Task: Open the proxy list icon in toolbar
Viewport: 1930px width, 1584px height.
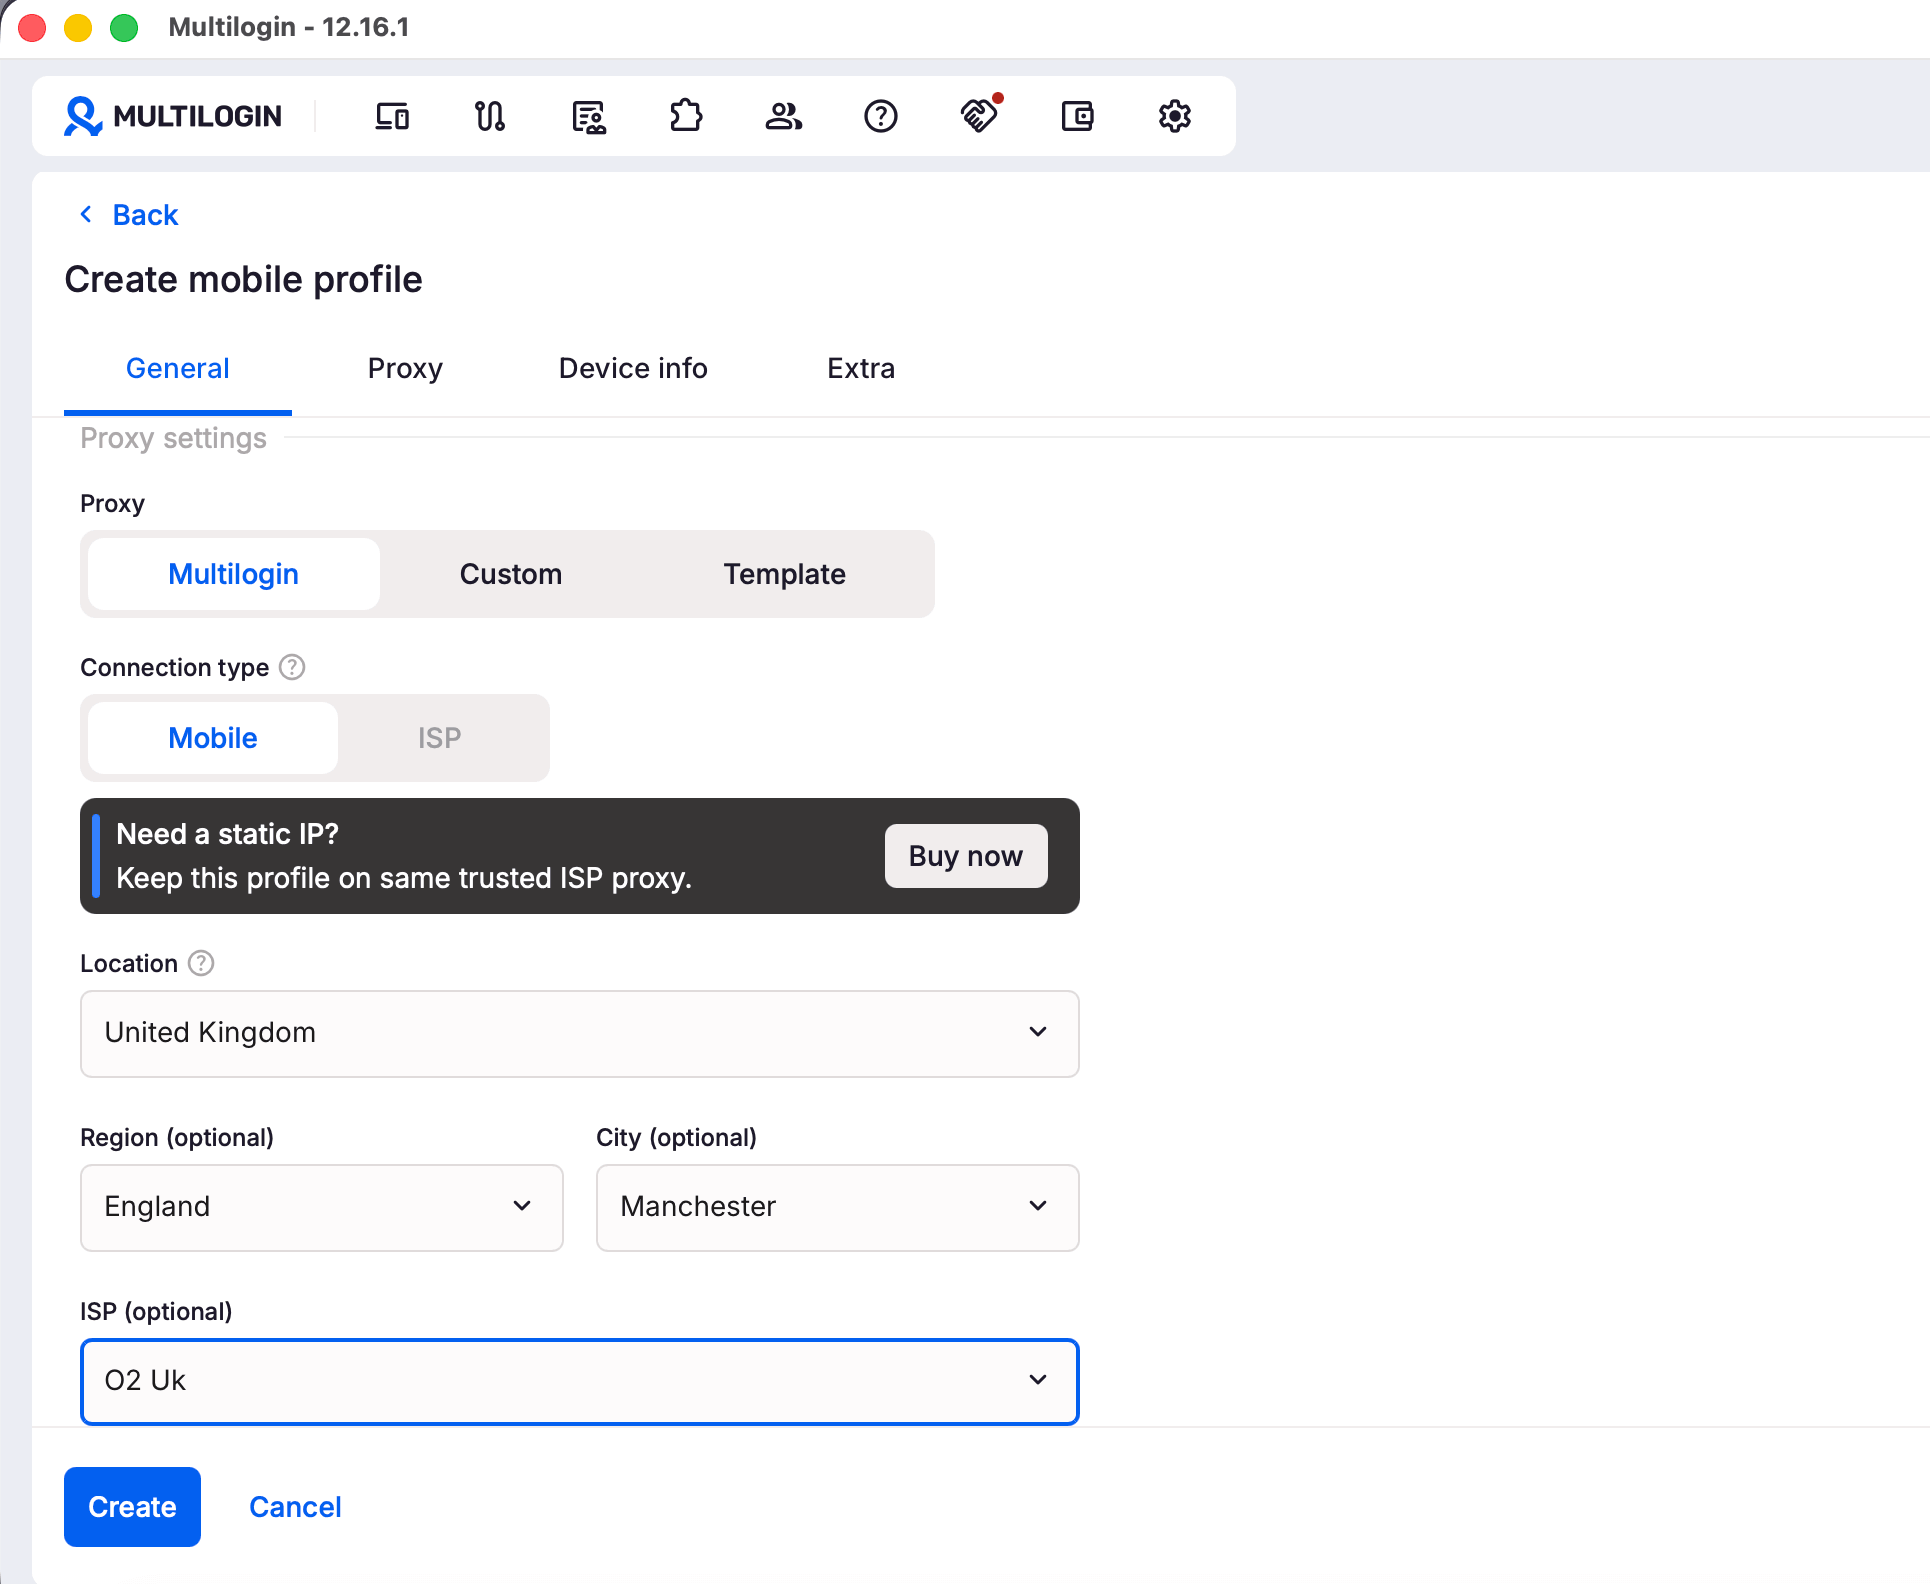Action: [588, 116]
